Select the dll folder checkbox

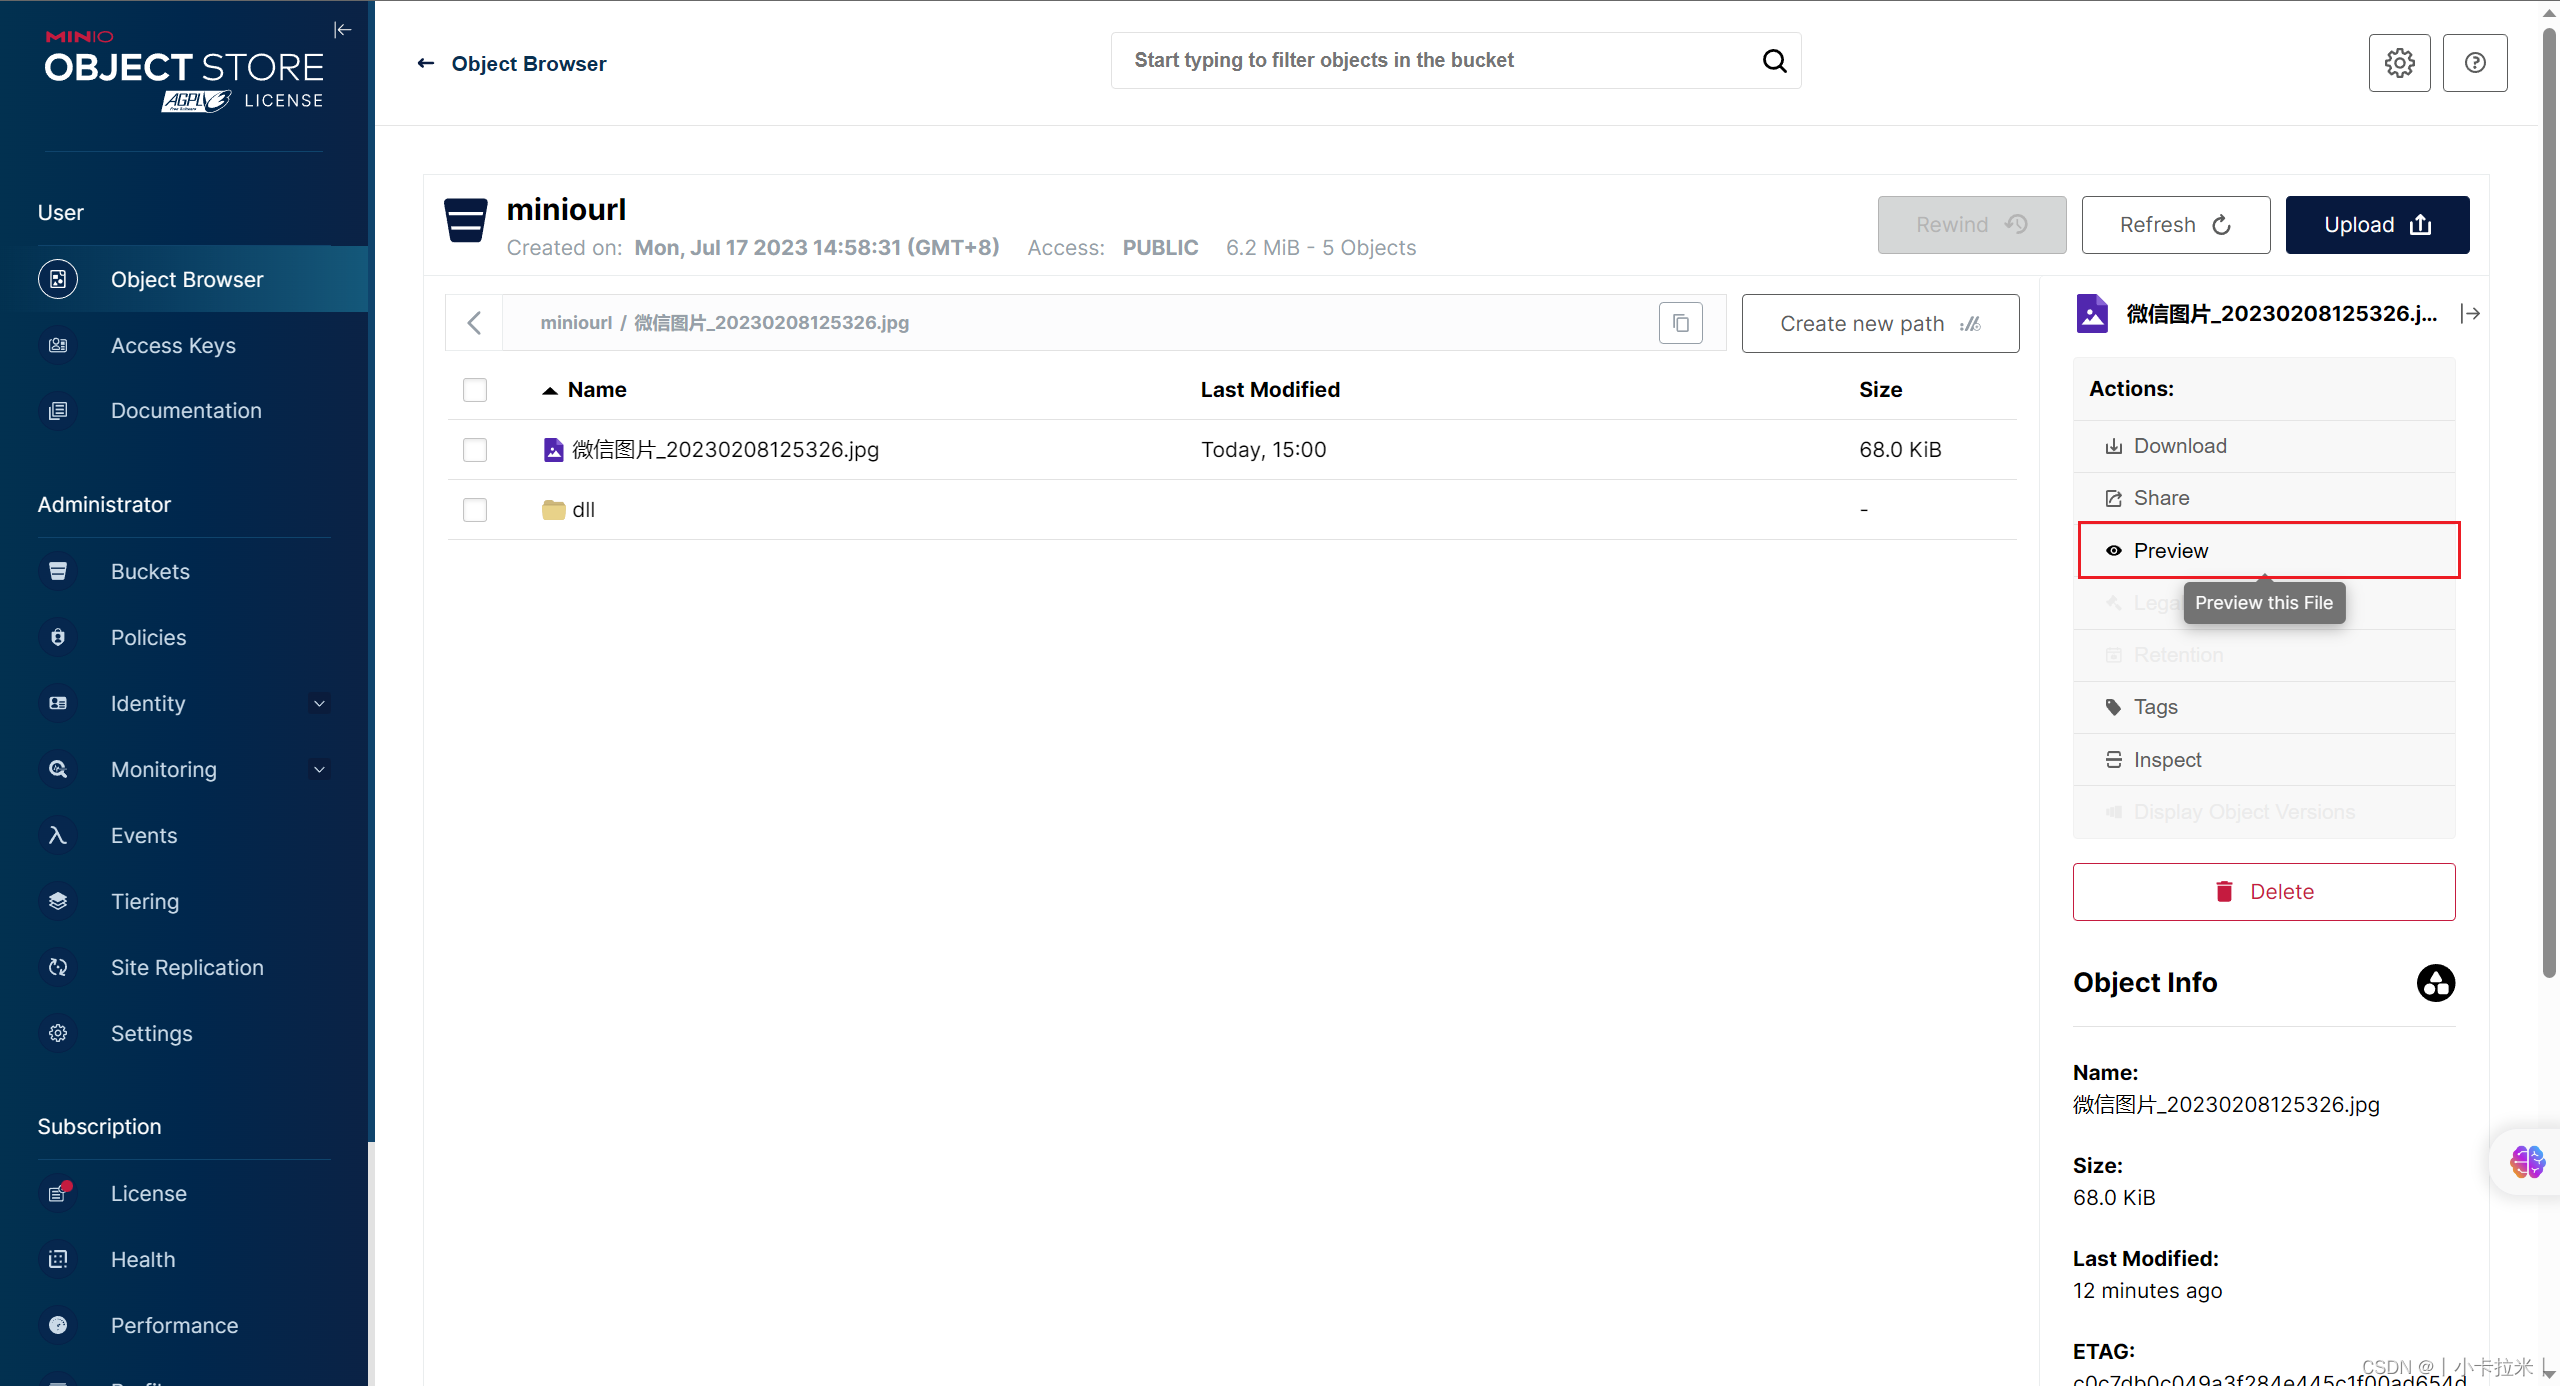tap(475, 510)
